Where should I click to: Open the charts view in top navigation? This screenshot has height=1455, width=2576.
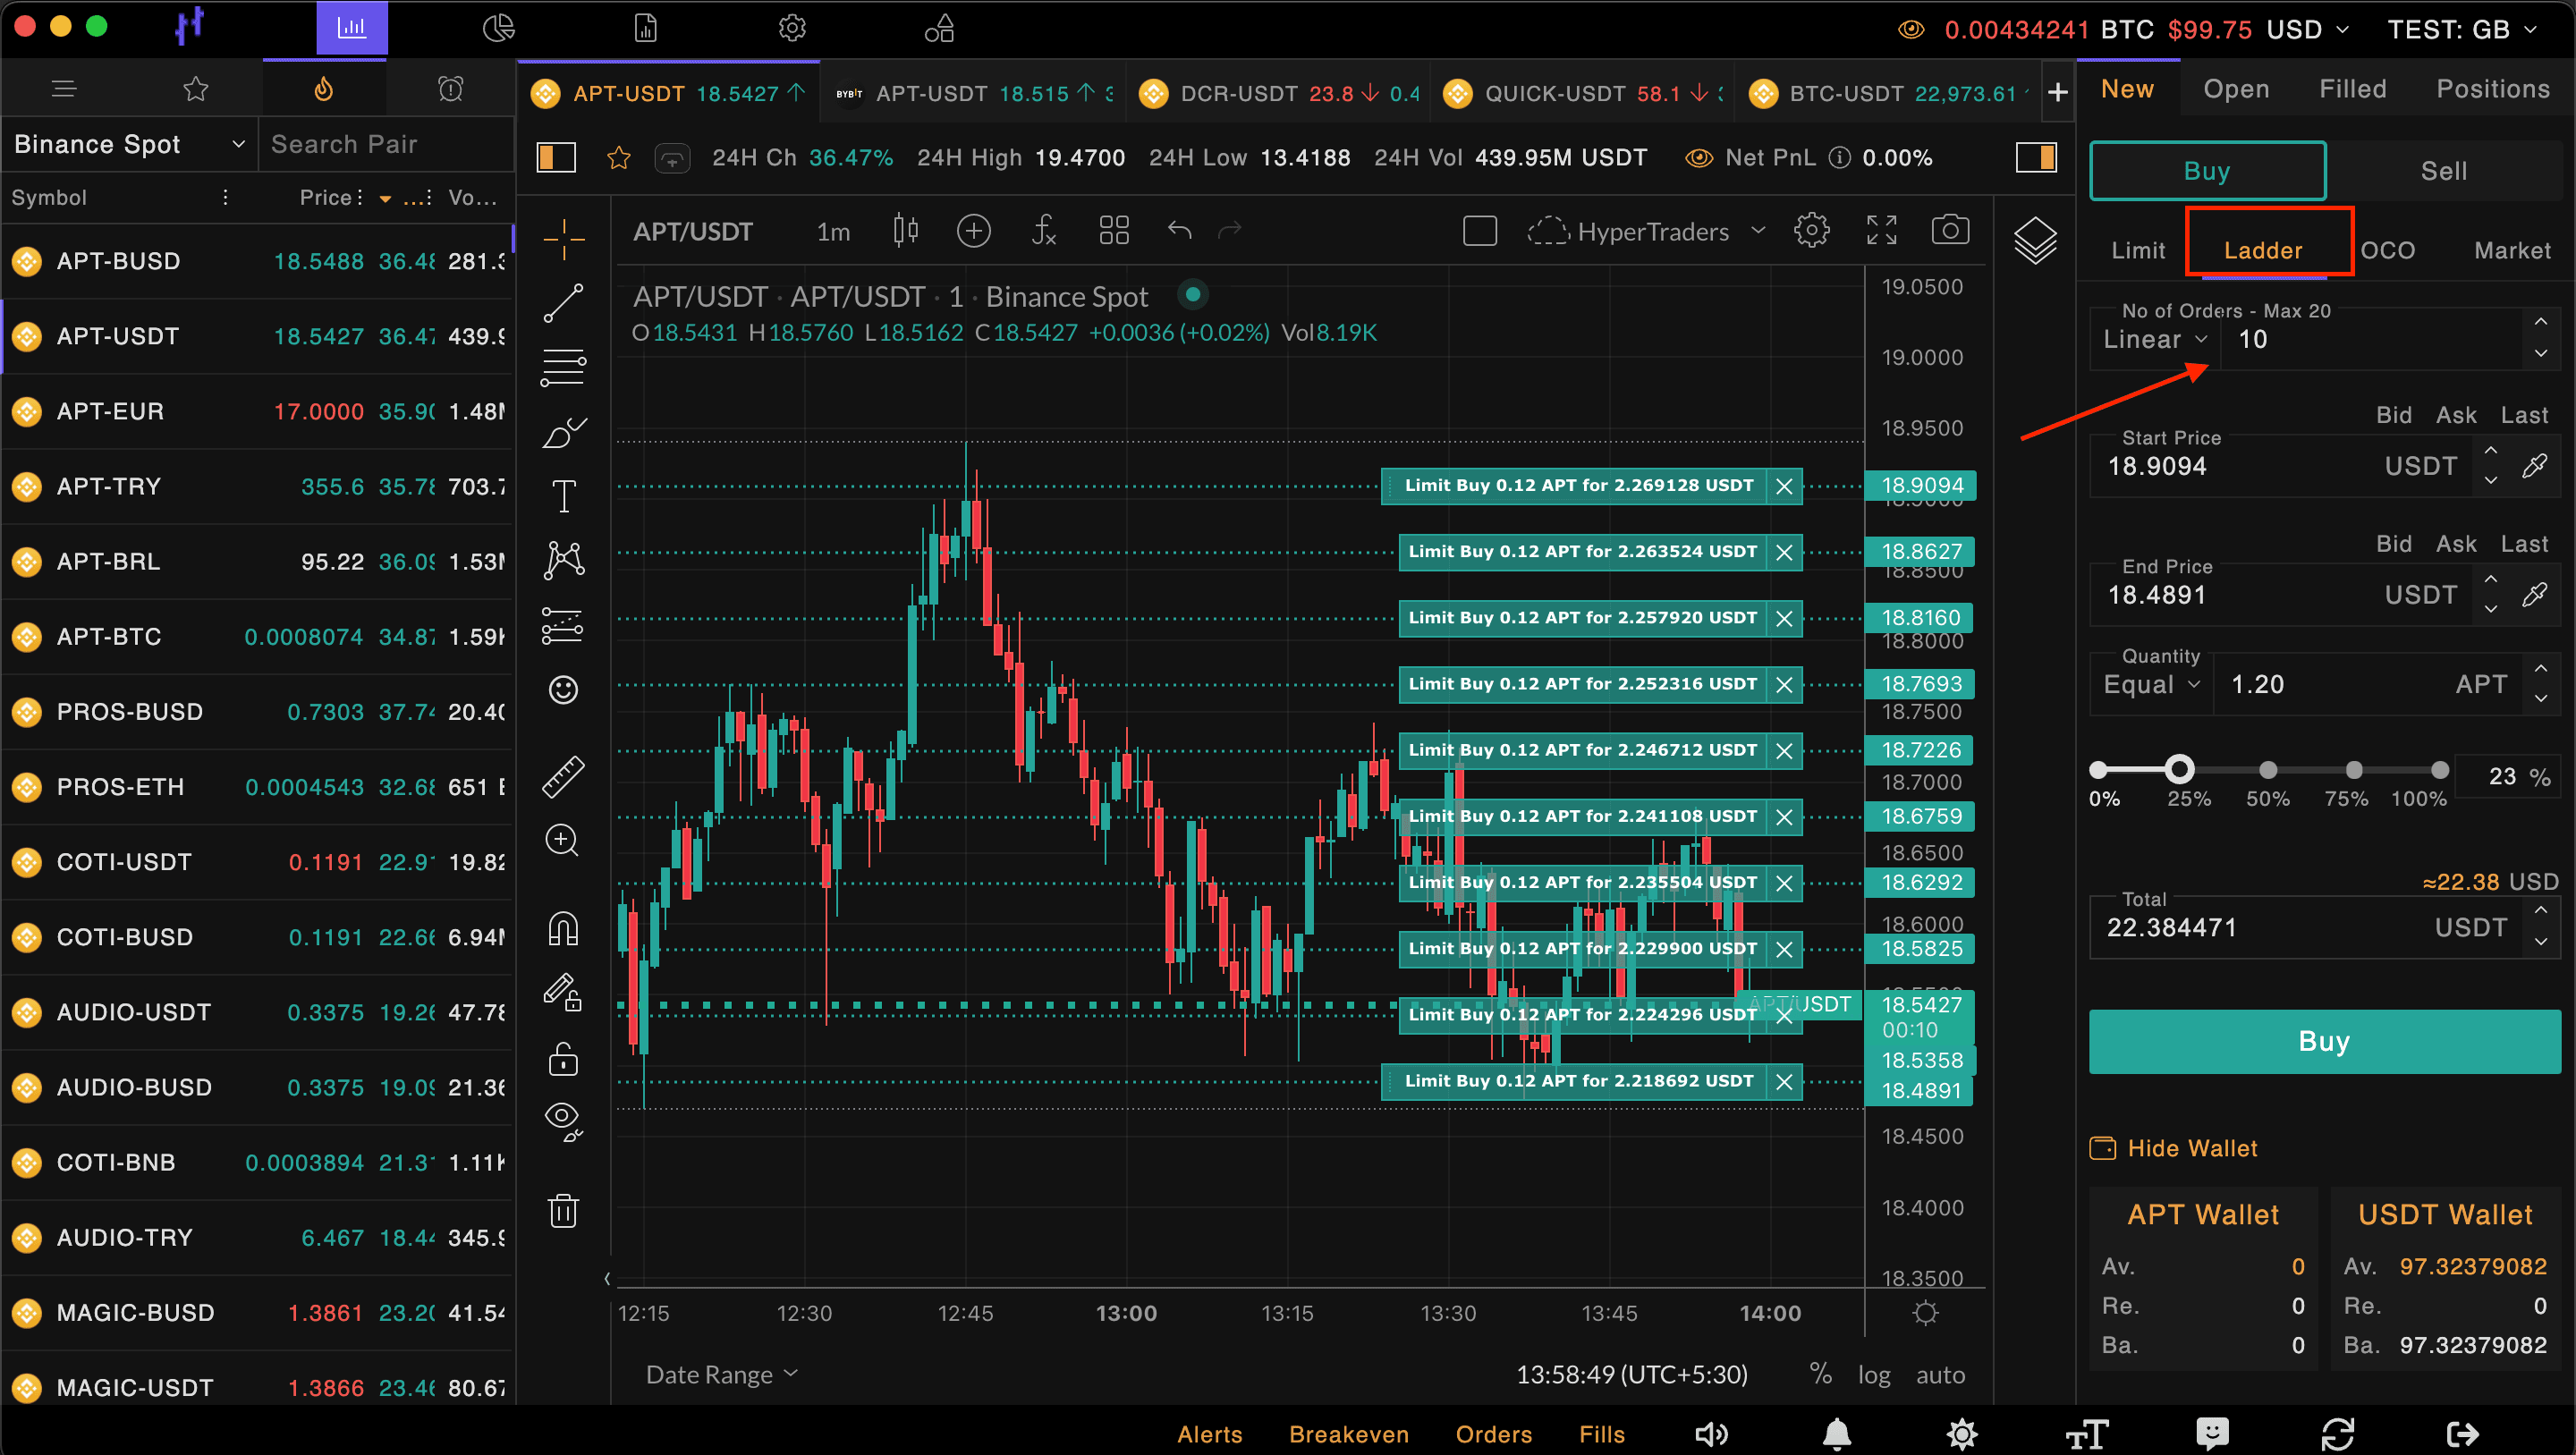coord(351,28)
